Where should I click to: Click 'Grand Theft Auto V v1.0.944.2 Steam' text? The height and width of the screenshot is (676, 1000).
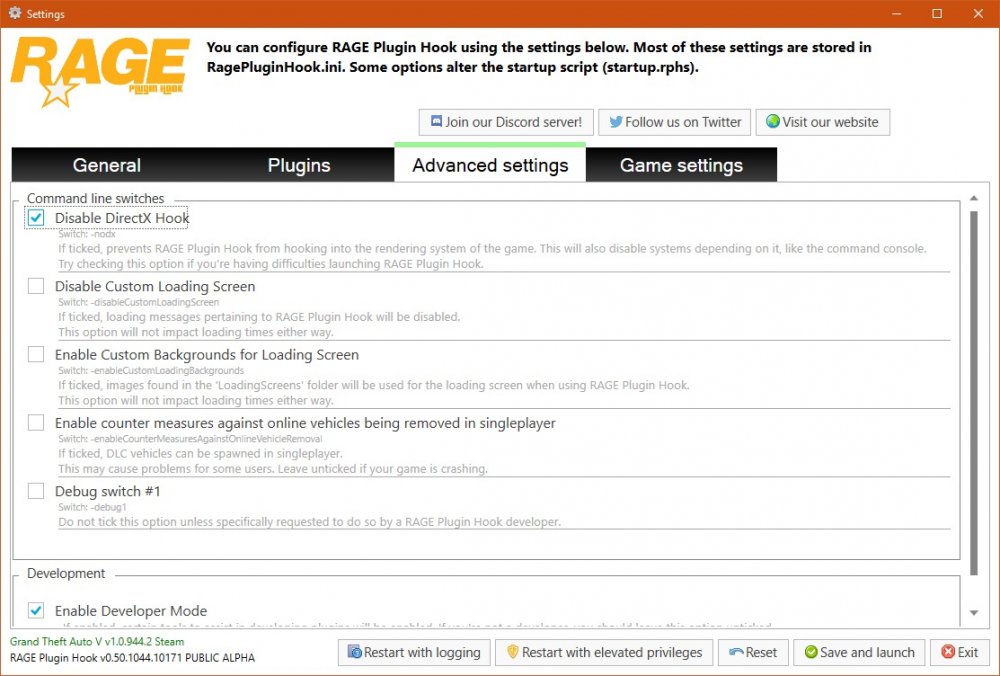point(97,642)
